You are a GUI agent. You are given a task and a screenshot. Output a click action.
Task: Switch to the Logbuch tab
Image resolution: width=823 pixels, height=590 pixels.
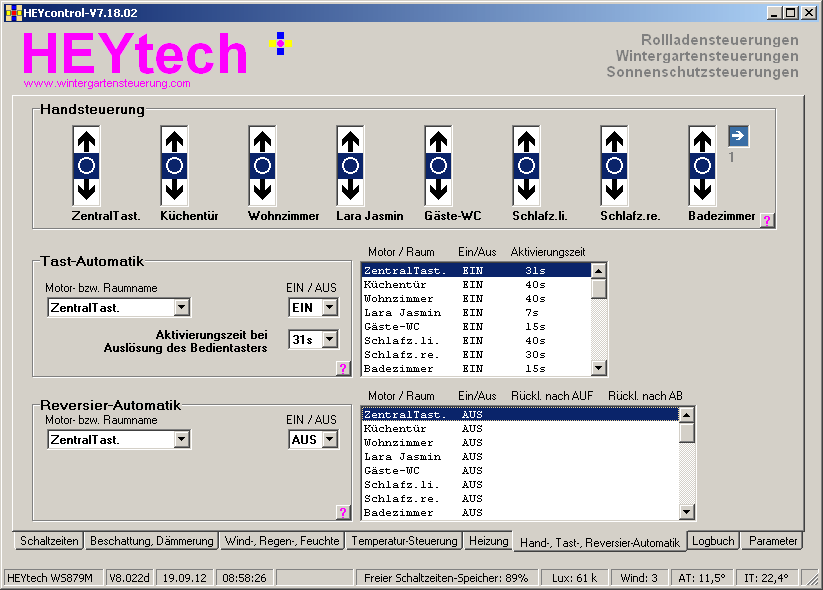(713, 541)
